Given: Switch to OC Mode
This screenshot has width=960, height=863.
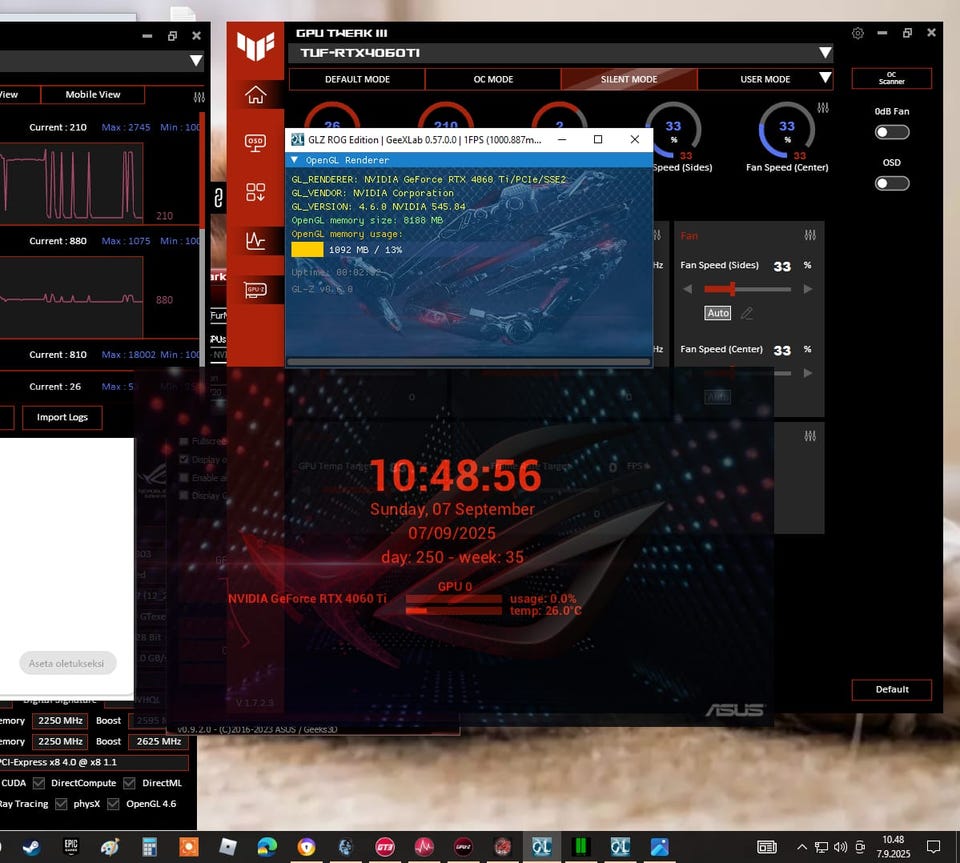Looking at the screenshot, I should tap(492, 79).
